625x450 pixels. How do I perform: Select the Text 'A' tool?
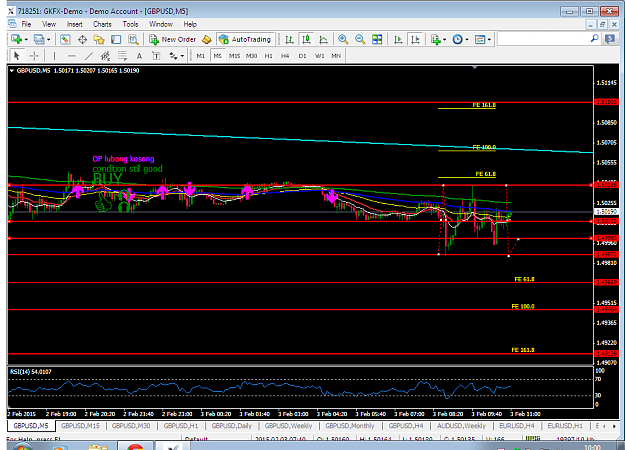139,56
